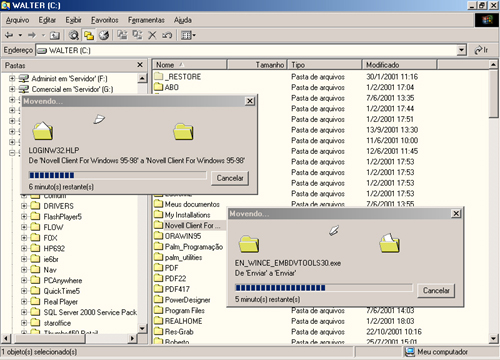Click the Delete X toolbar icon
This screenshot has width=500, height=360.
152,35
